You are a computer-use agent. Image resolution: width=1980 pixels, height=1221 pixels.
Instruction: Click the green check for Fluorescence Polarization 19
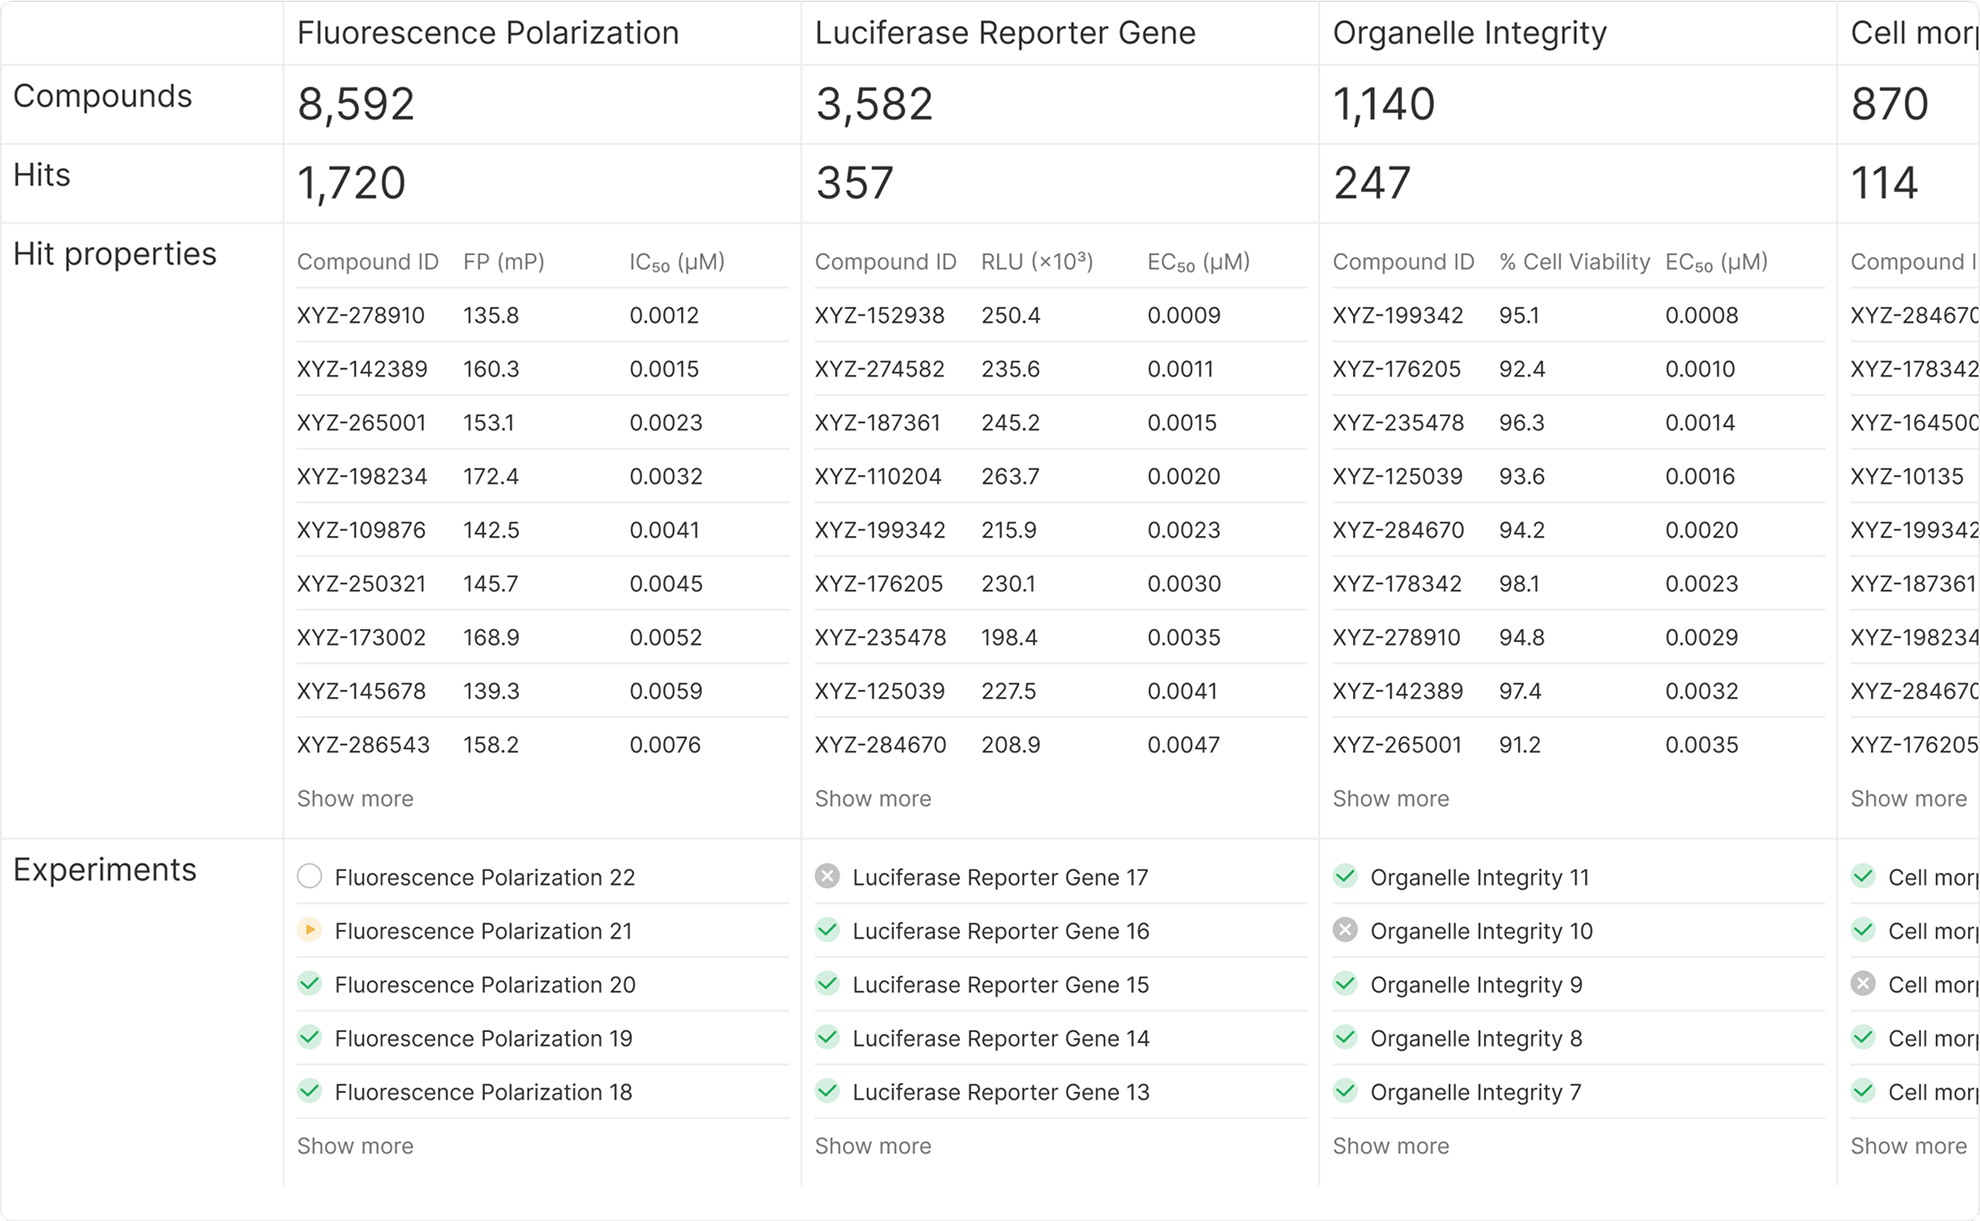[x=310, y=1038]
